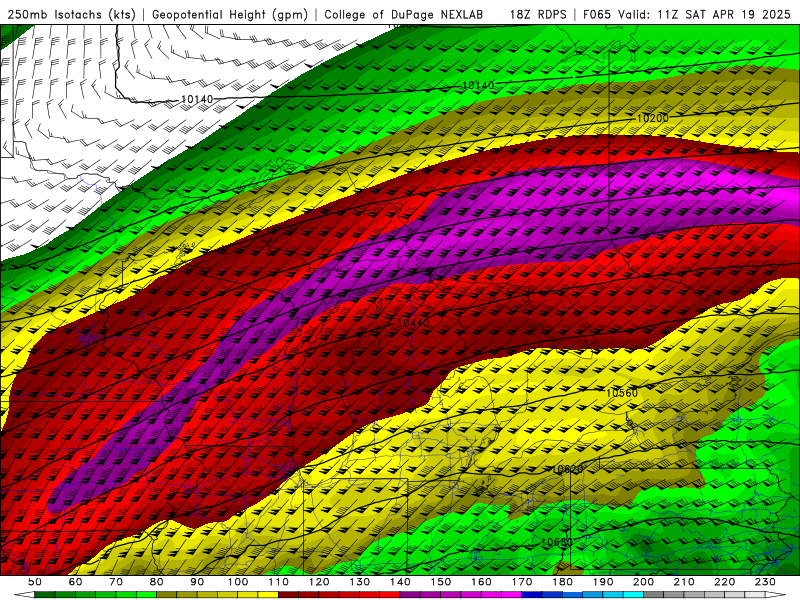Click the legend value 140

tap(400, 582)
